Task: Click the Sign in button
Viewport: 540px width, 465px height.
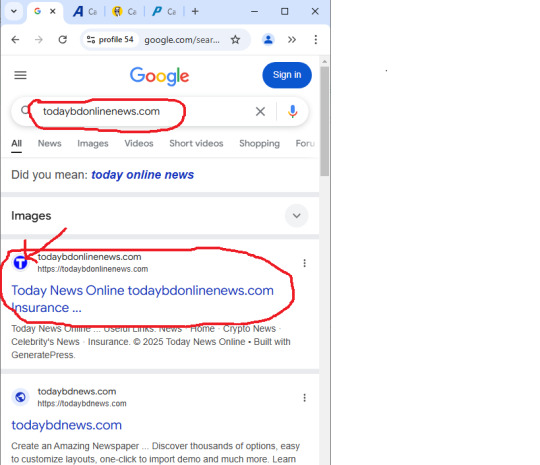Action: click(287, 75)
